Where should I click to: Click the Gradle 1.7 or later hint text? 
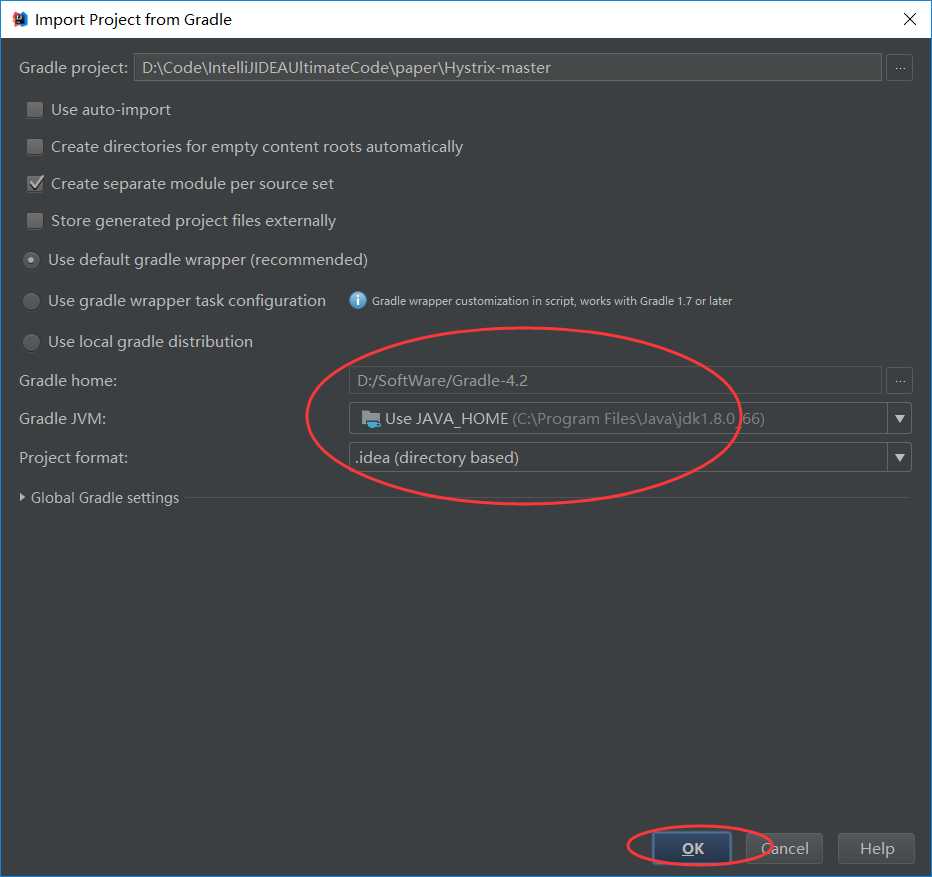coord(552,301)
